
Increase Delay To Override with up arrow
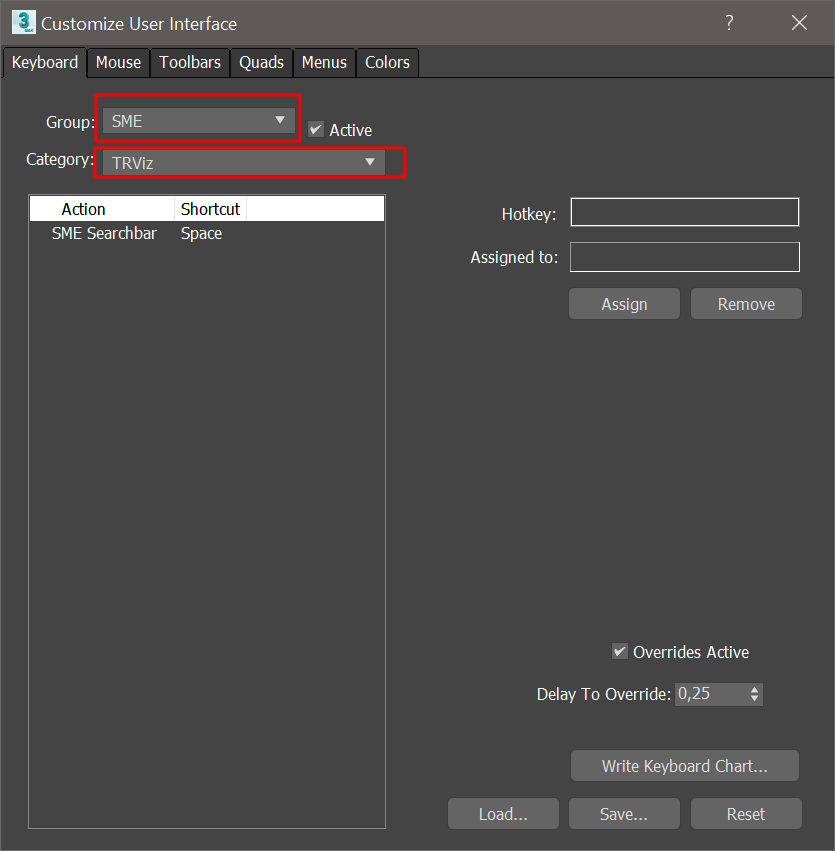(x=755, y=689)
